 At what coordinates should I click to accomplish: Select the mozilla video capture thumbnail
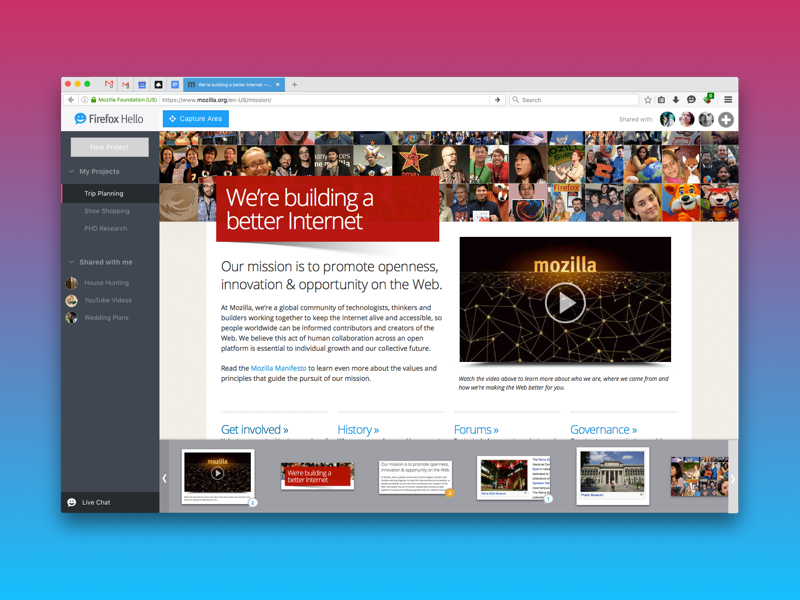(218, 477)
